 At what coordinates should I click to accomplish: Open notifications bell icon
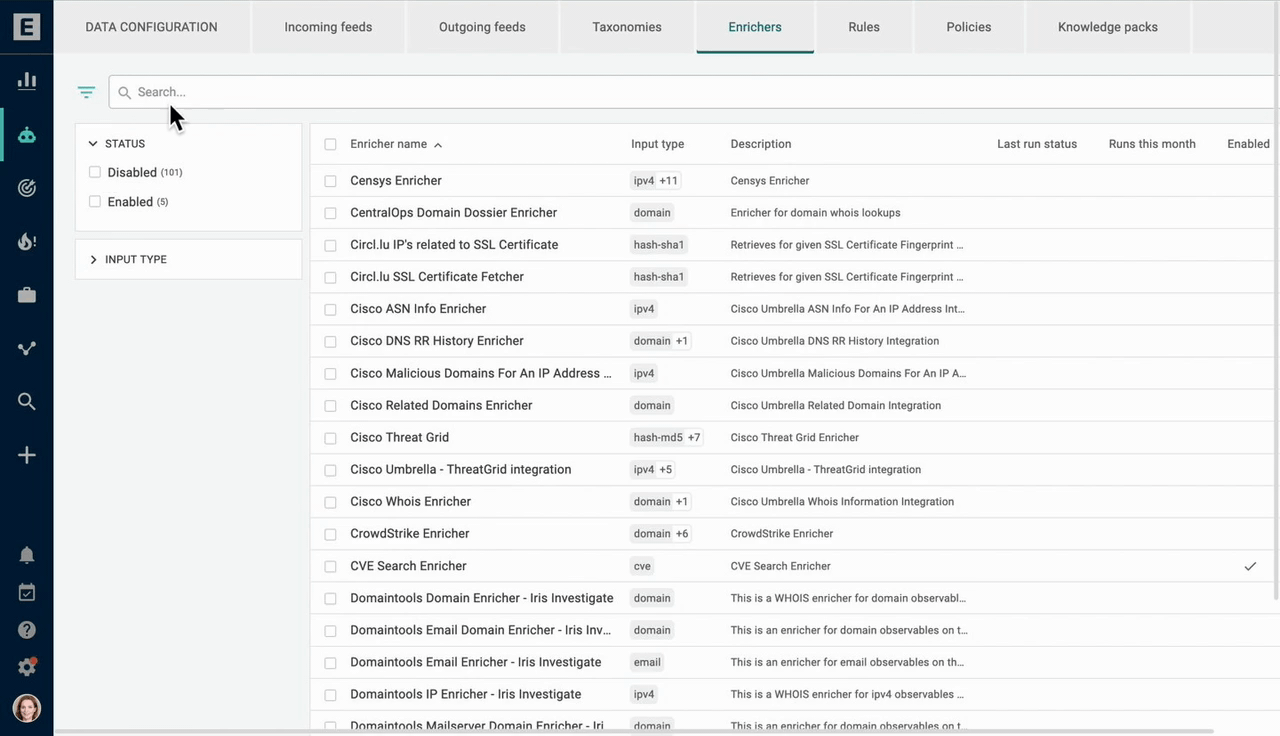[27, 555]
